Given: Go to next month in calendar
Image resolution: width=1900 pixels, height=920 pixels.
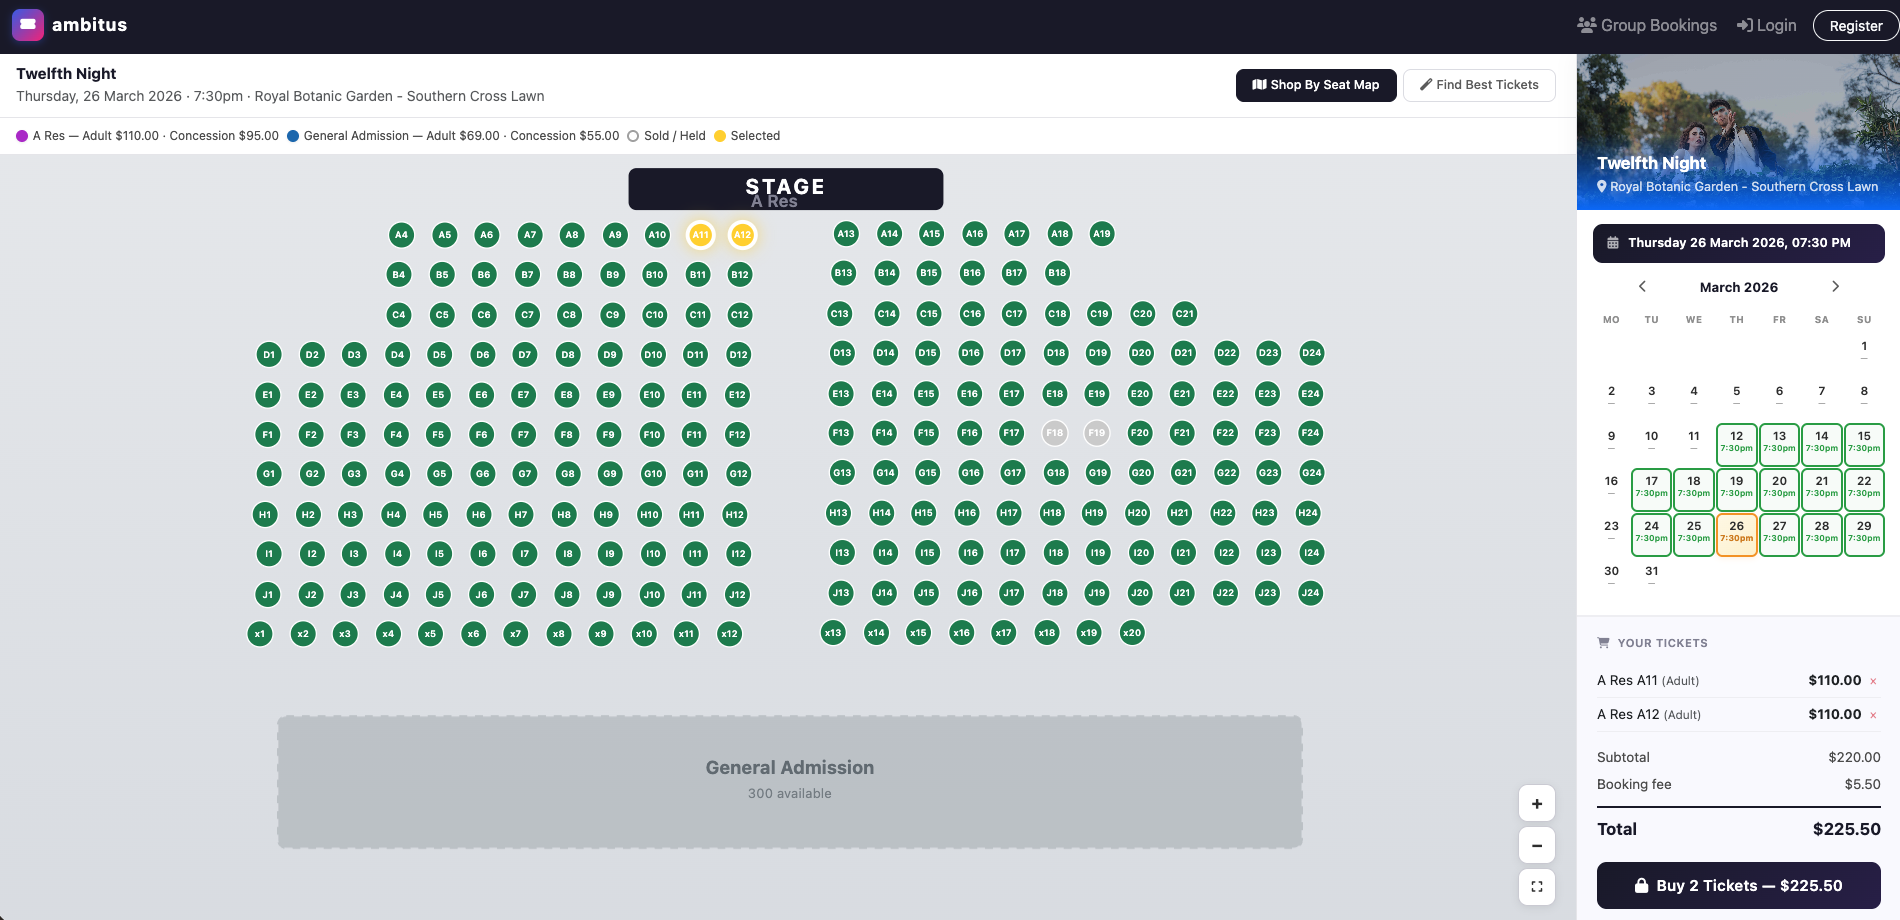Looking at the screenshot, I should tap(1836, 286).
